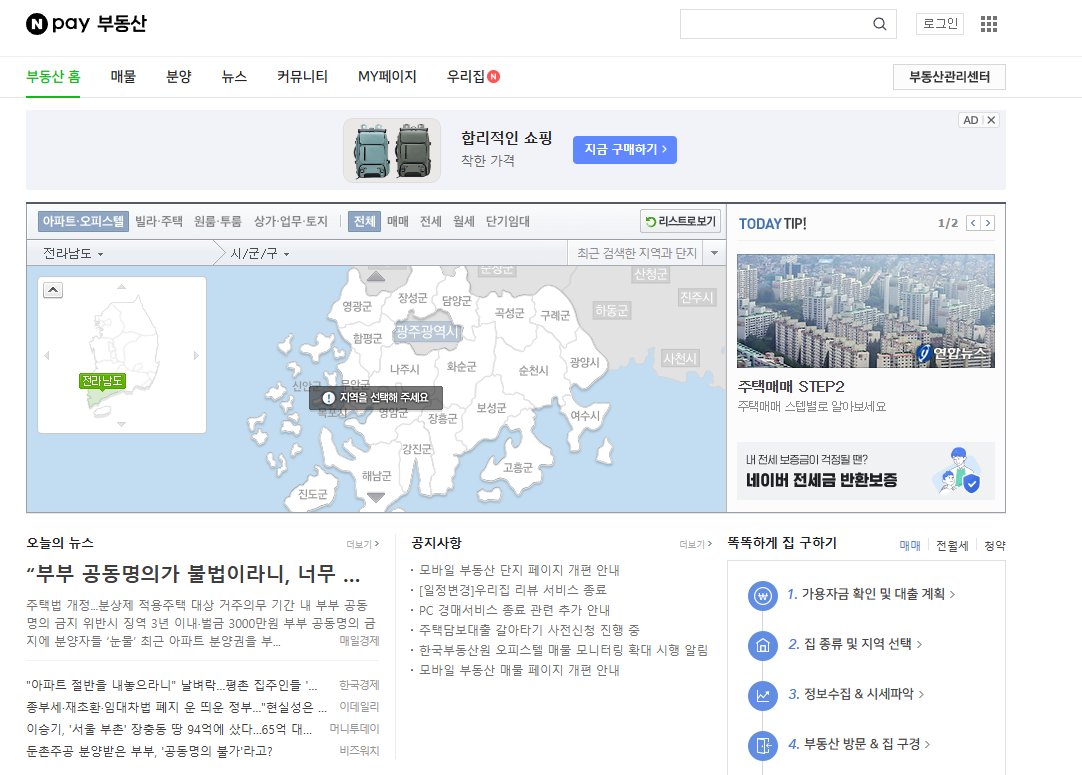Select 청약 tab in 똑똑하게 집 구하기
The width and height of the screenshot is (1082, 775).
pos(994,546)
